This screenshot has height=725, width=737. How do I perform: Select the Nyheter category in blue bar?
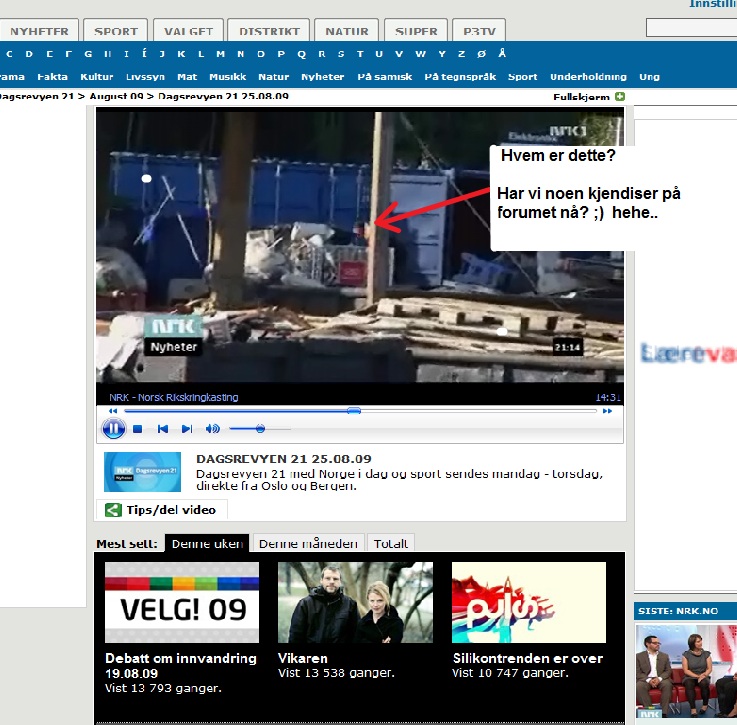(322, 77)
